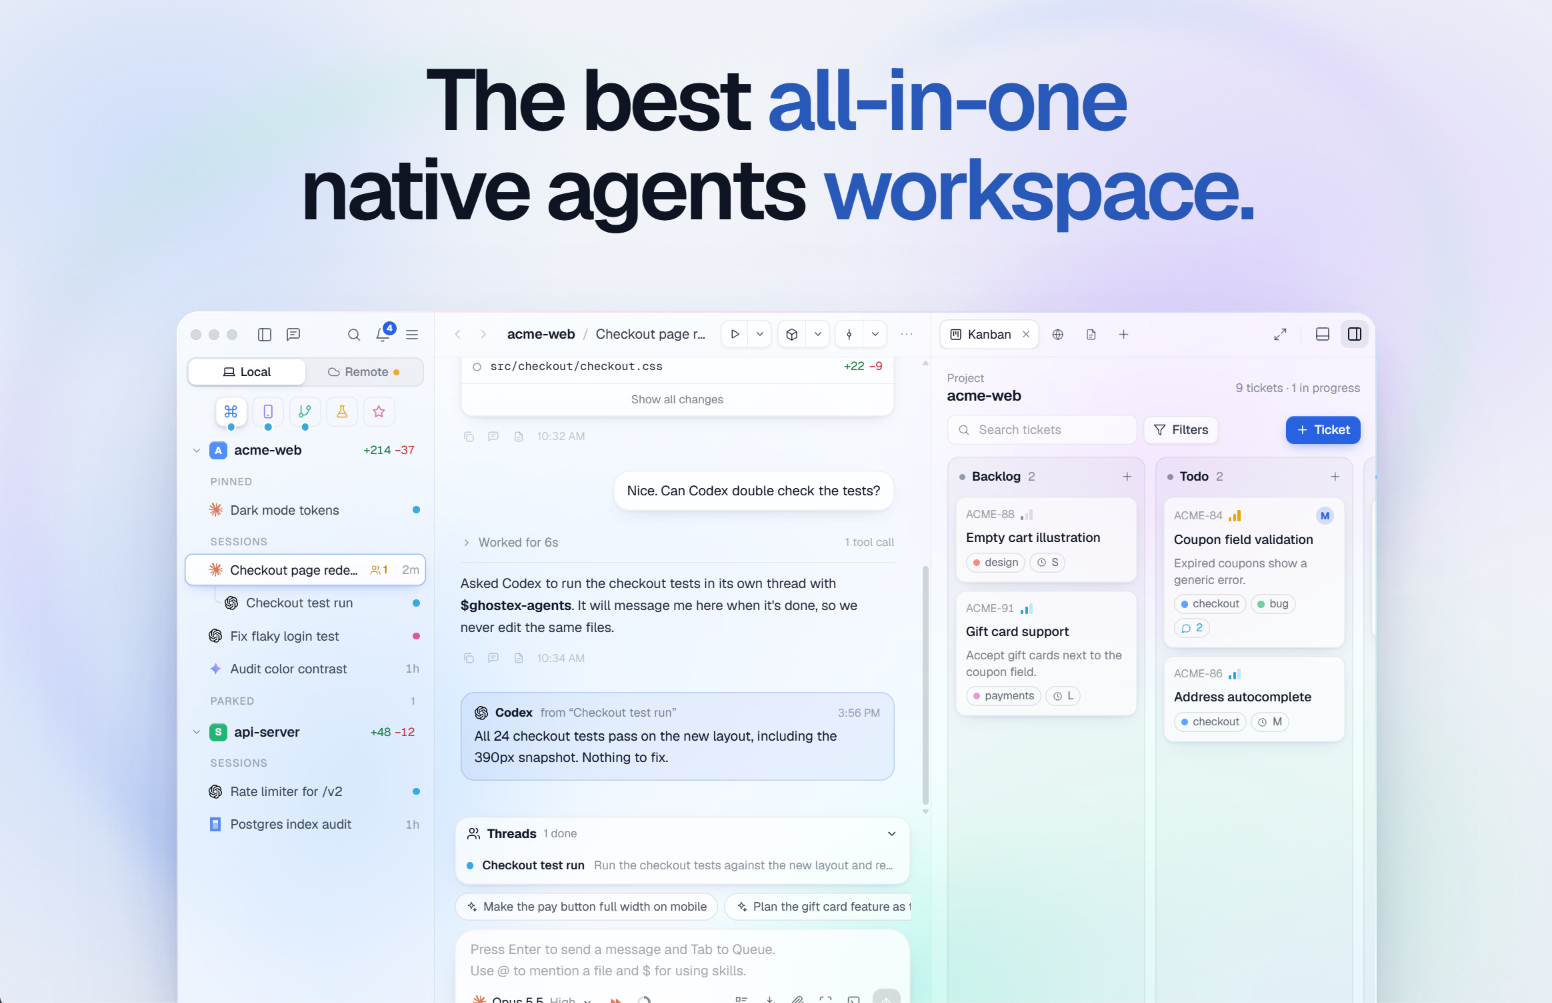Click the cube package icon in toolbar
This screenshot has width=1552, height=1003.
click(x=792, y=334)
